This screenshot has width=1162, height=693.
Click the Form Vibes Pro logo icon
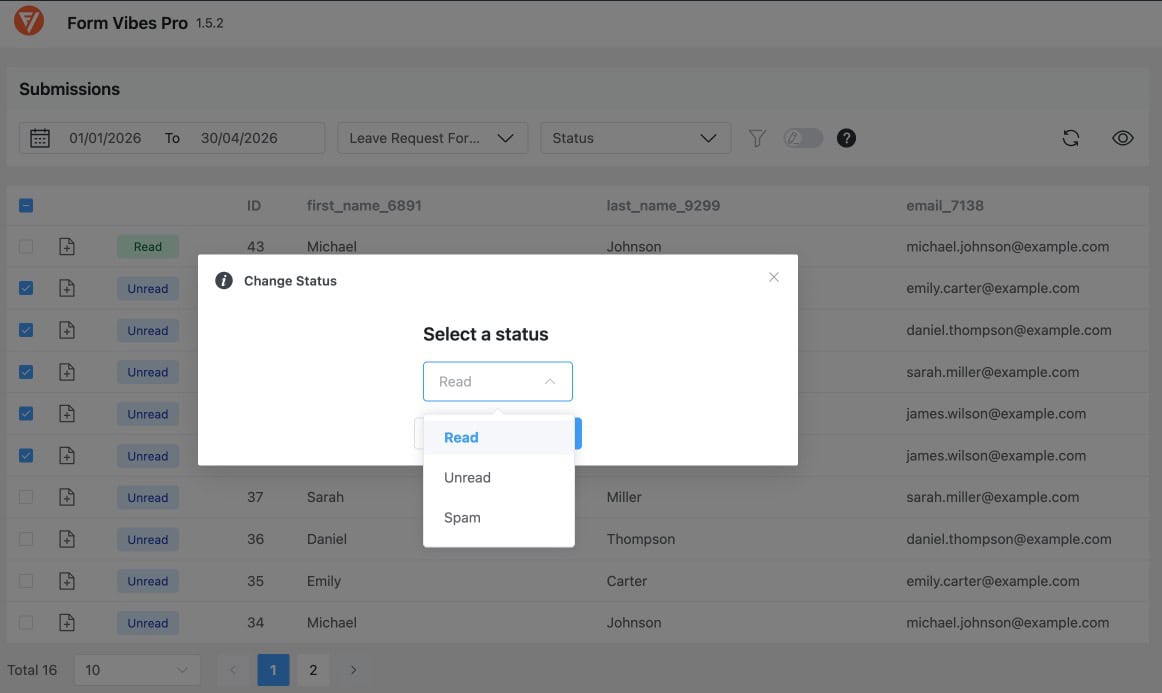[x=29, y=21]
